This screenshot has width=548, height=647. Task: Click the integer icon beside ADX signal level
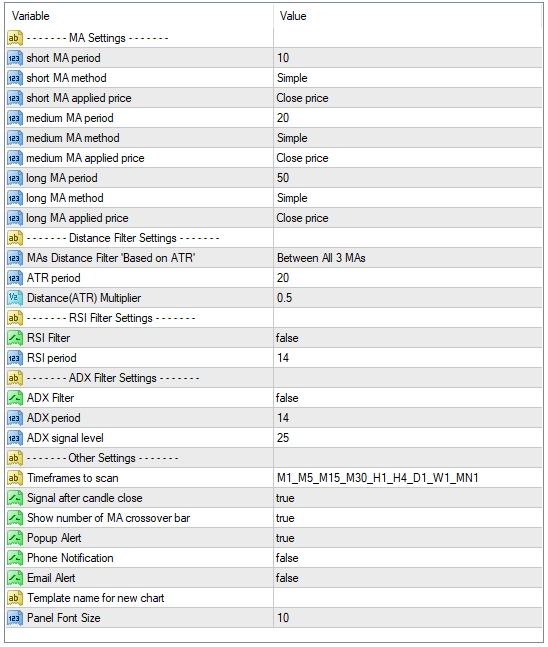pos(14,438)
